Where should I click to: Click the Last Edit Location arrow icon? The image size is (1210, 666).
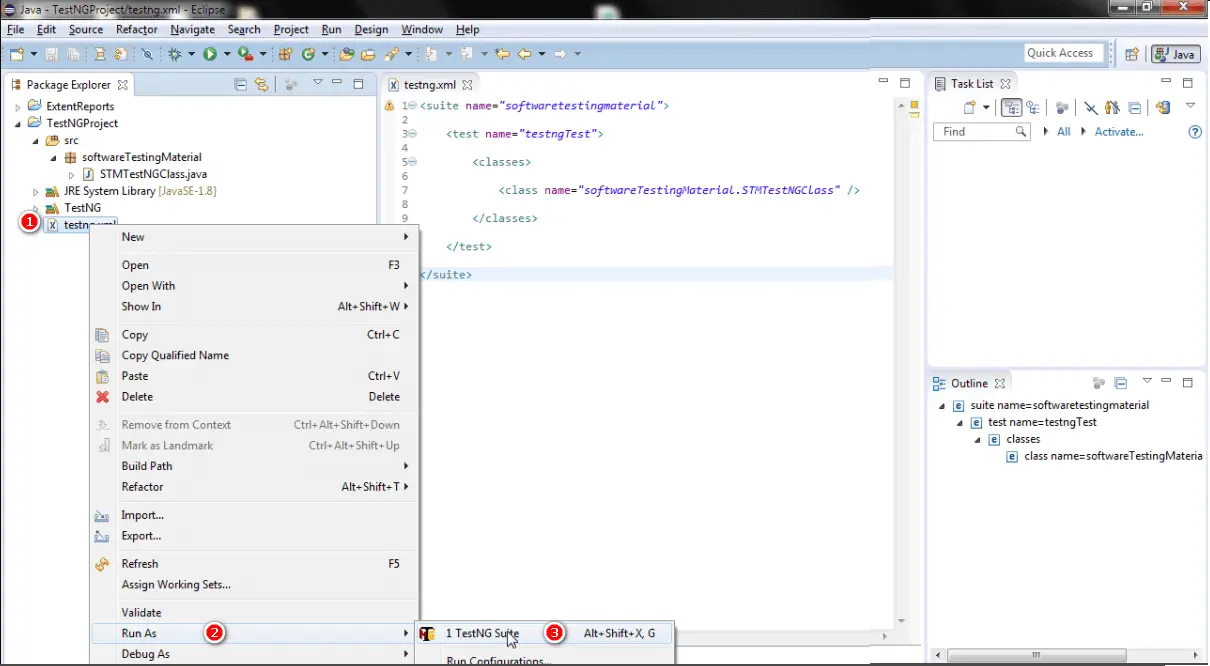[502, 54]
